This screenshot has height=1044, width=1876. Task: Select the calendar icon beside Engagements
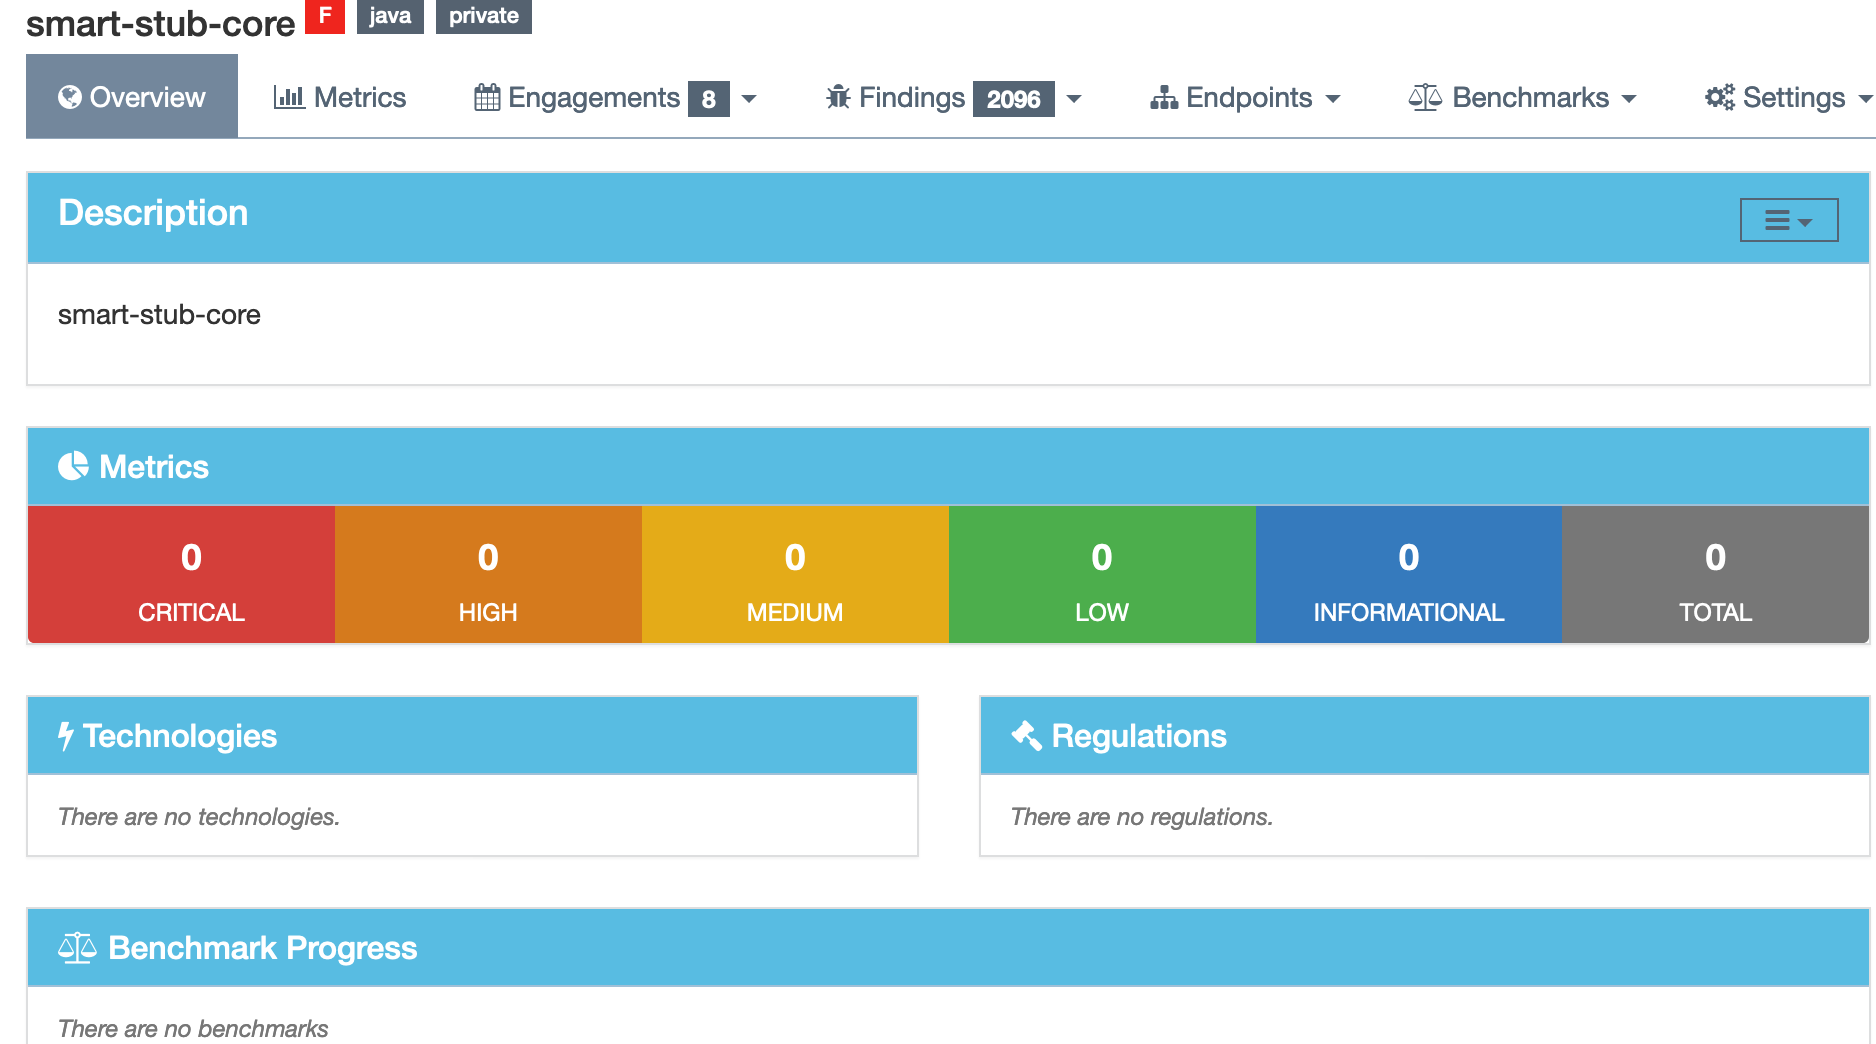pos(486,97)
